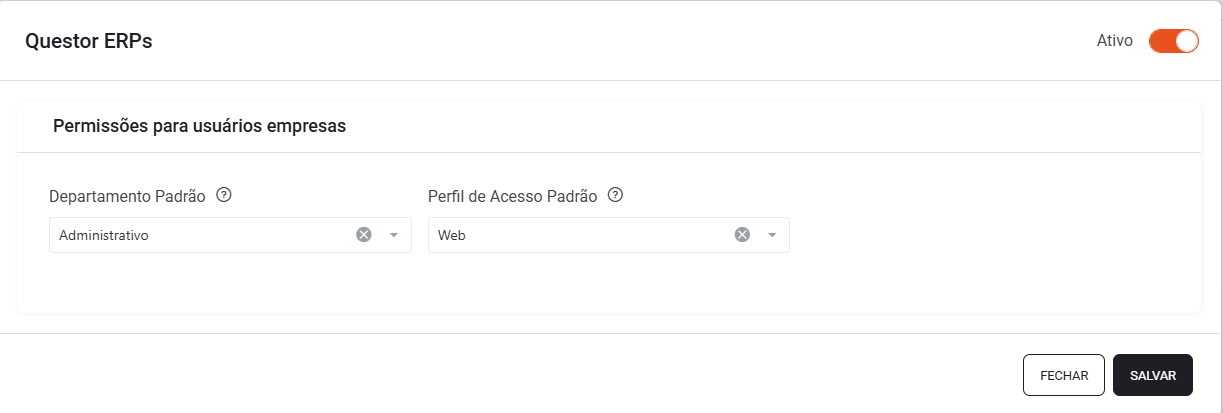Click the Permissões para usuários empresas section header
The height and width of the screenshot is (413, 1223).
pyautogui.click(x=199, y=126)
